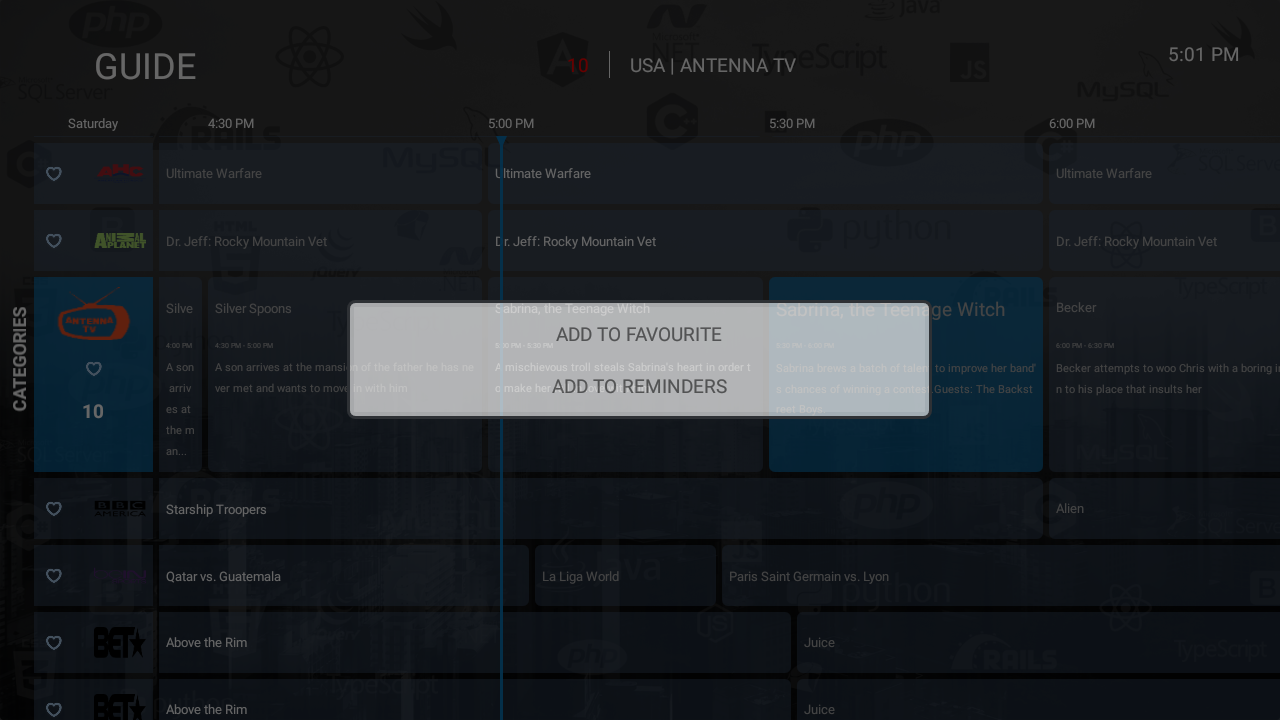
Task: Select La Liga World program
Action: pos(625,576)
